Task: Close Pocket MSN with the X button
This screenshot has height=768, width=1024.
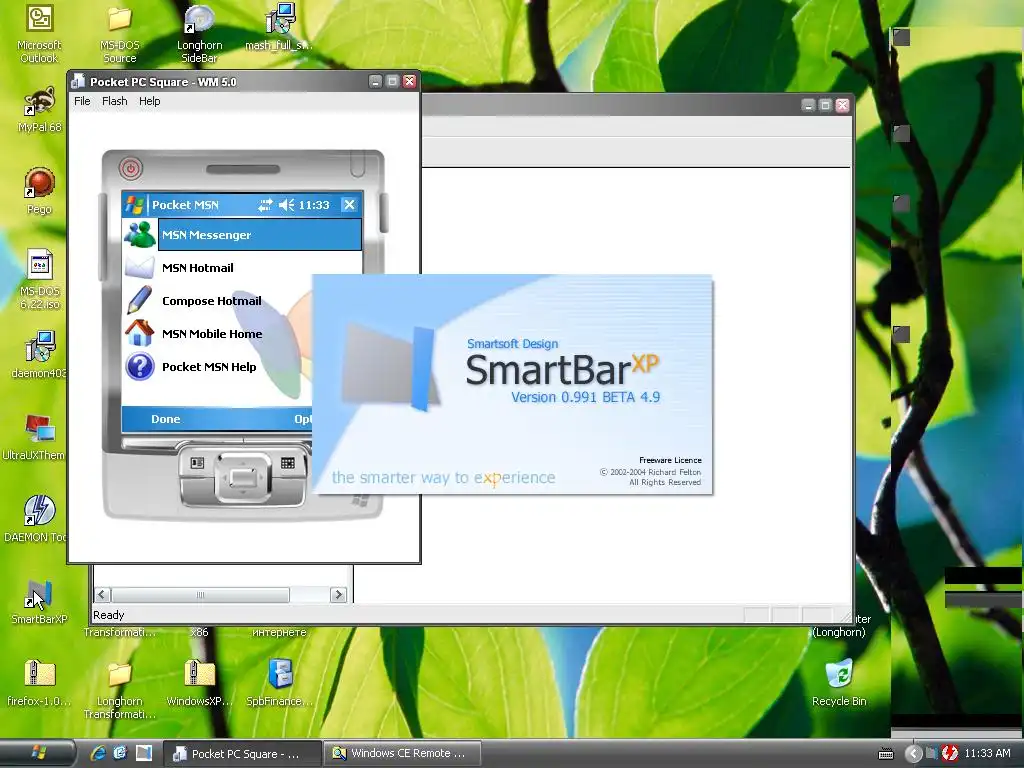Action: tap(349, 205)
